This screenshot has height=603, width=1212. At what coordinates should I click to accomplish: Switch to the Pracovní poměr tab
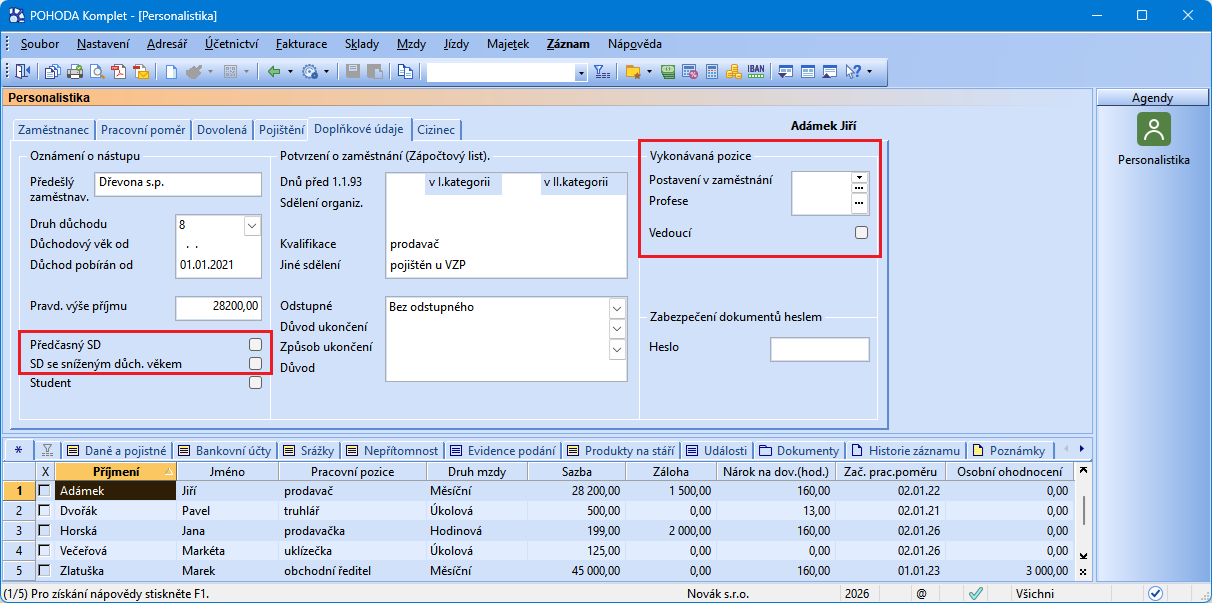pyautogui.click(x=143, y=130)
